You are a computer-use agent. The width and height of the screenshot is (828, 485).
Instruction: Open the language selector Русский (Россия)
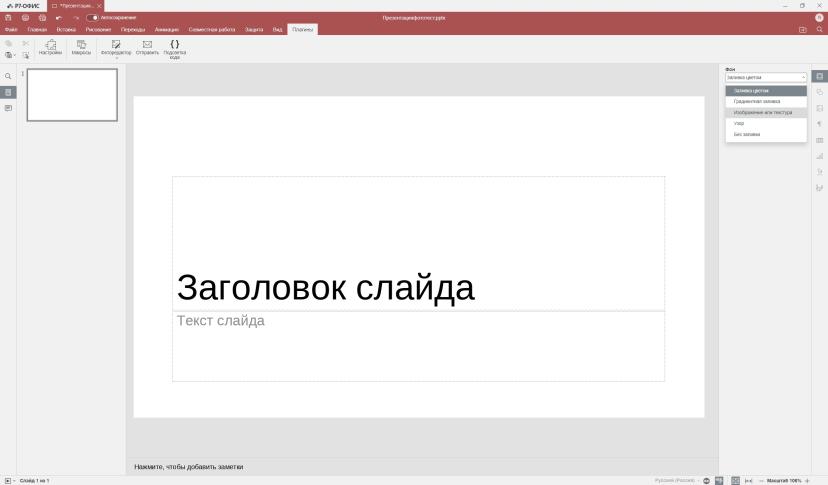click(676, 480)
